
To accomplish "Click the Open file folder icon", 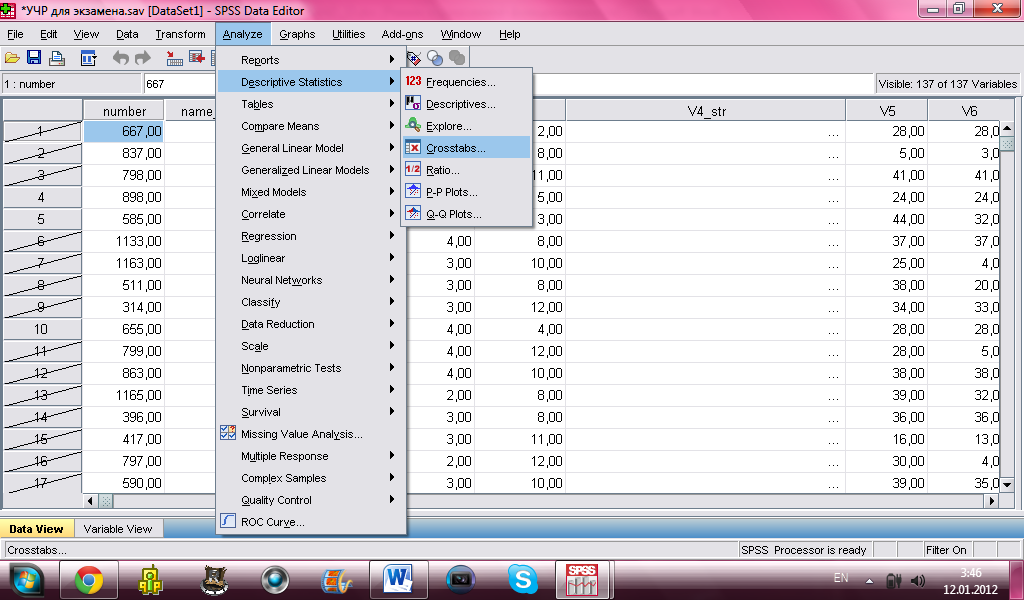I will pos(12,58).
